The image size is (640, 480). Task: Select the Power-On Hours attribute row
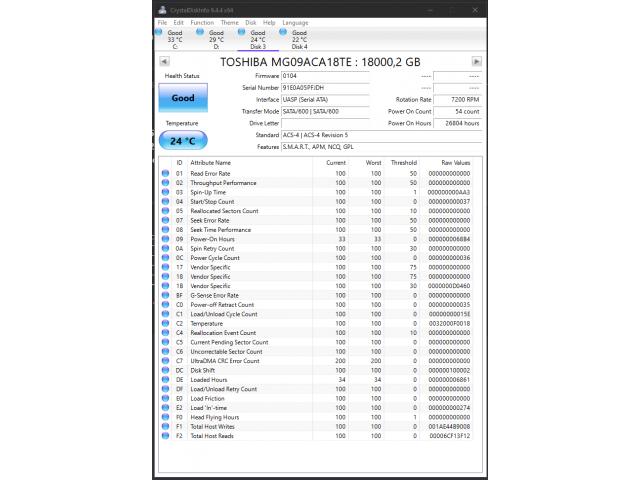click(x=320, y=239)
